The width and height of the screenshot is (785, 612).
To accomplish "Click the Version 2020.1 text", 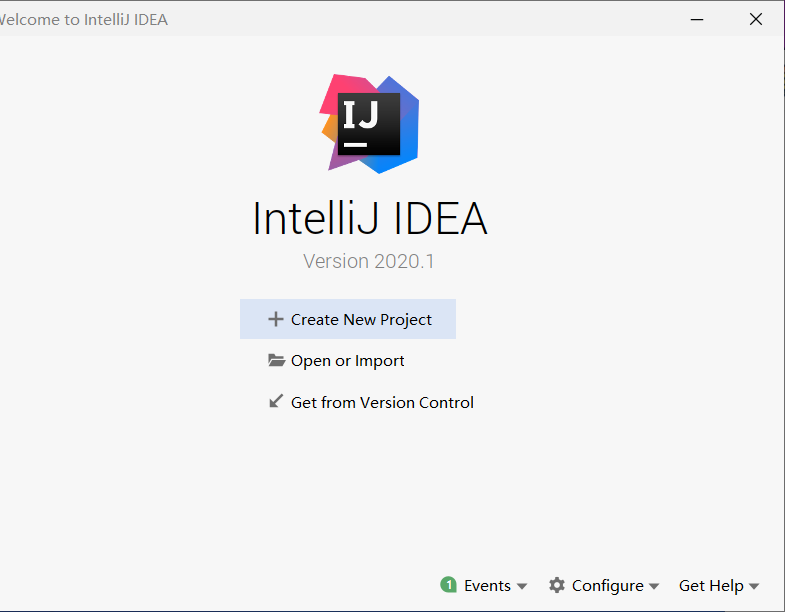I will click(x=368, y=261).
